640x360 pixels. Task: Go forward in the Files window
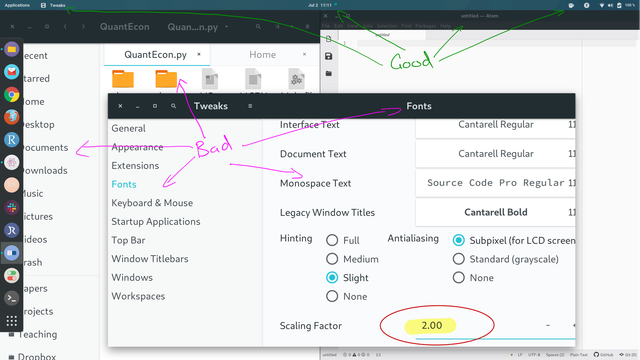coord(83,27)
